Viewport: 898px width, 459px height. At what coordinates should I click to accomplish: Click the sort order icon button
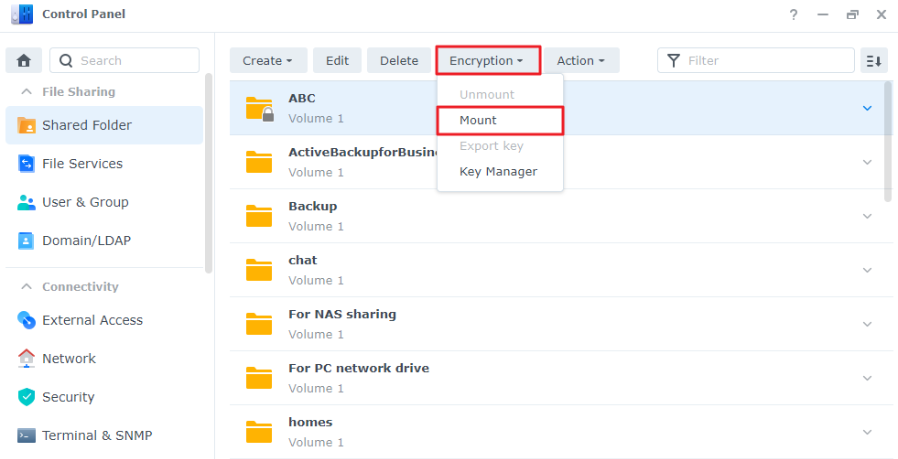click(874, 61)
